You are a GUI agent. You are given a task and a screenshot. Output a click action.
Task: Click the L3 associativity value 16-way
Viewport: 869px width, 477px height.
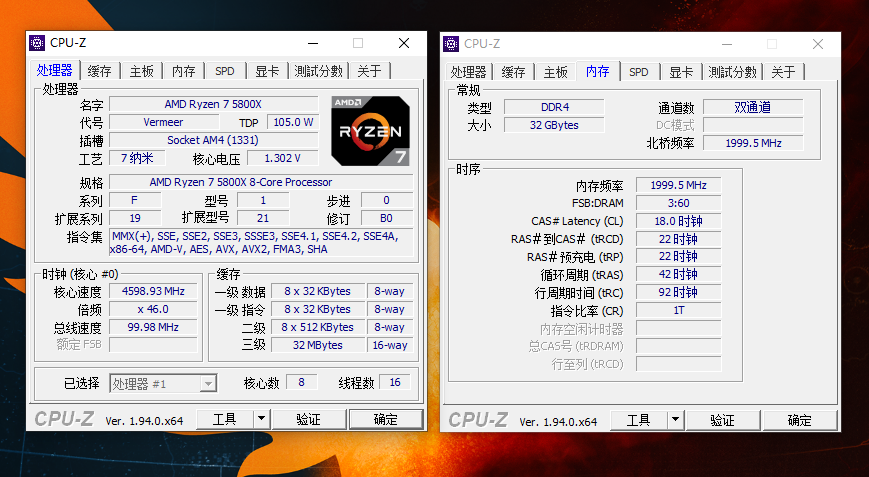pyautogui.click(x=390, y=345)
